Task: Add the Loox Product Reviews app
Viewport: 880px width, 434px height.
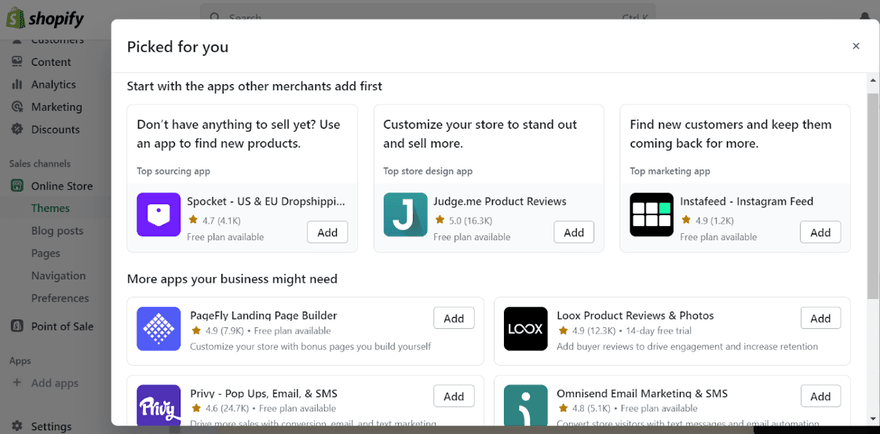Action: coord(820,319)
